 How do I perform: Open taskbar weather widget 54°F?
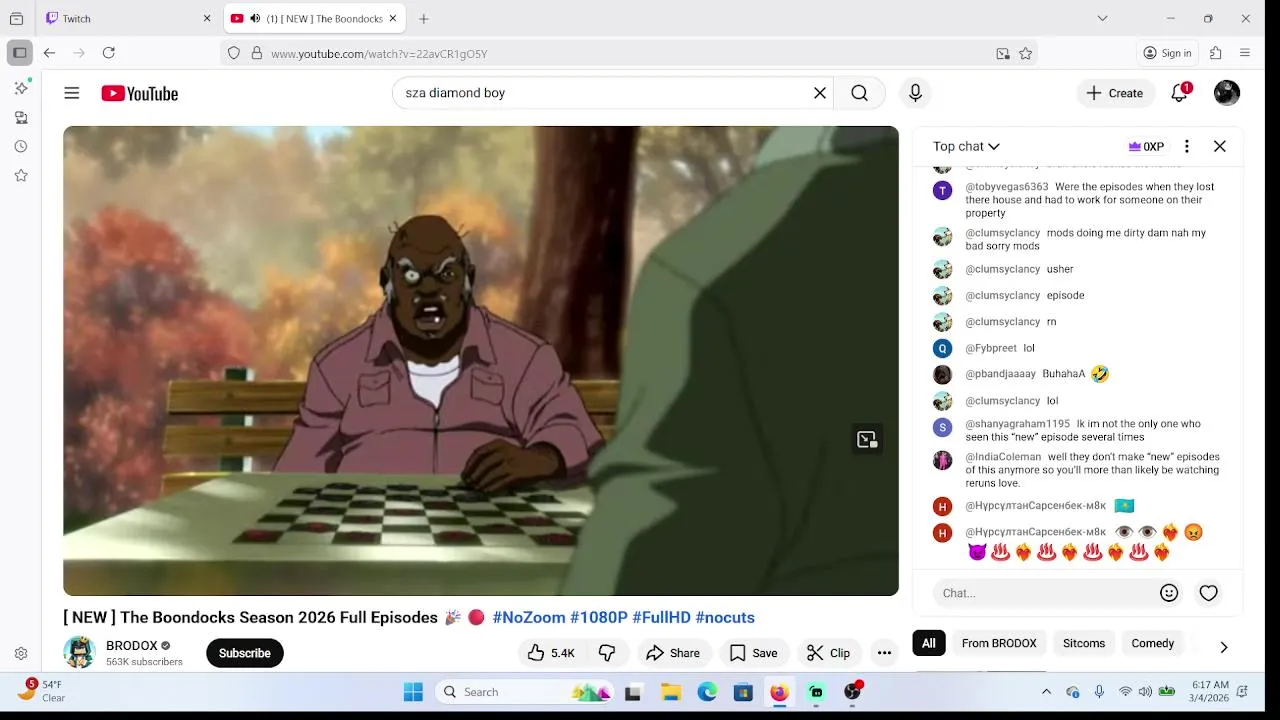(x=40, y=691)
